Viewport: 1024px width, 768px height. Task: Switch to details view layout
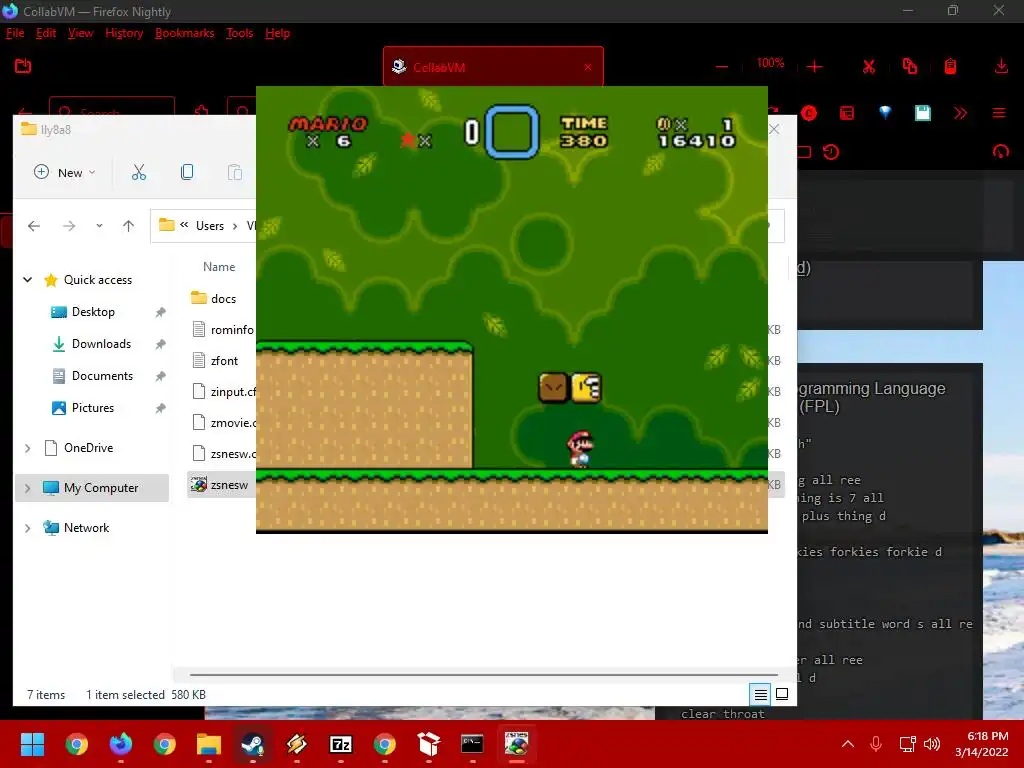761,695
